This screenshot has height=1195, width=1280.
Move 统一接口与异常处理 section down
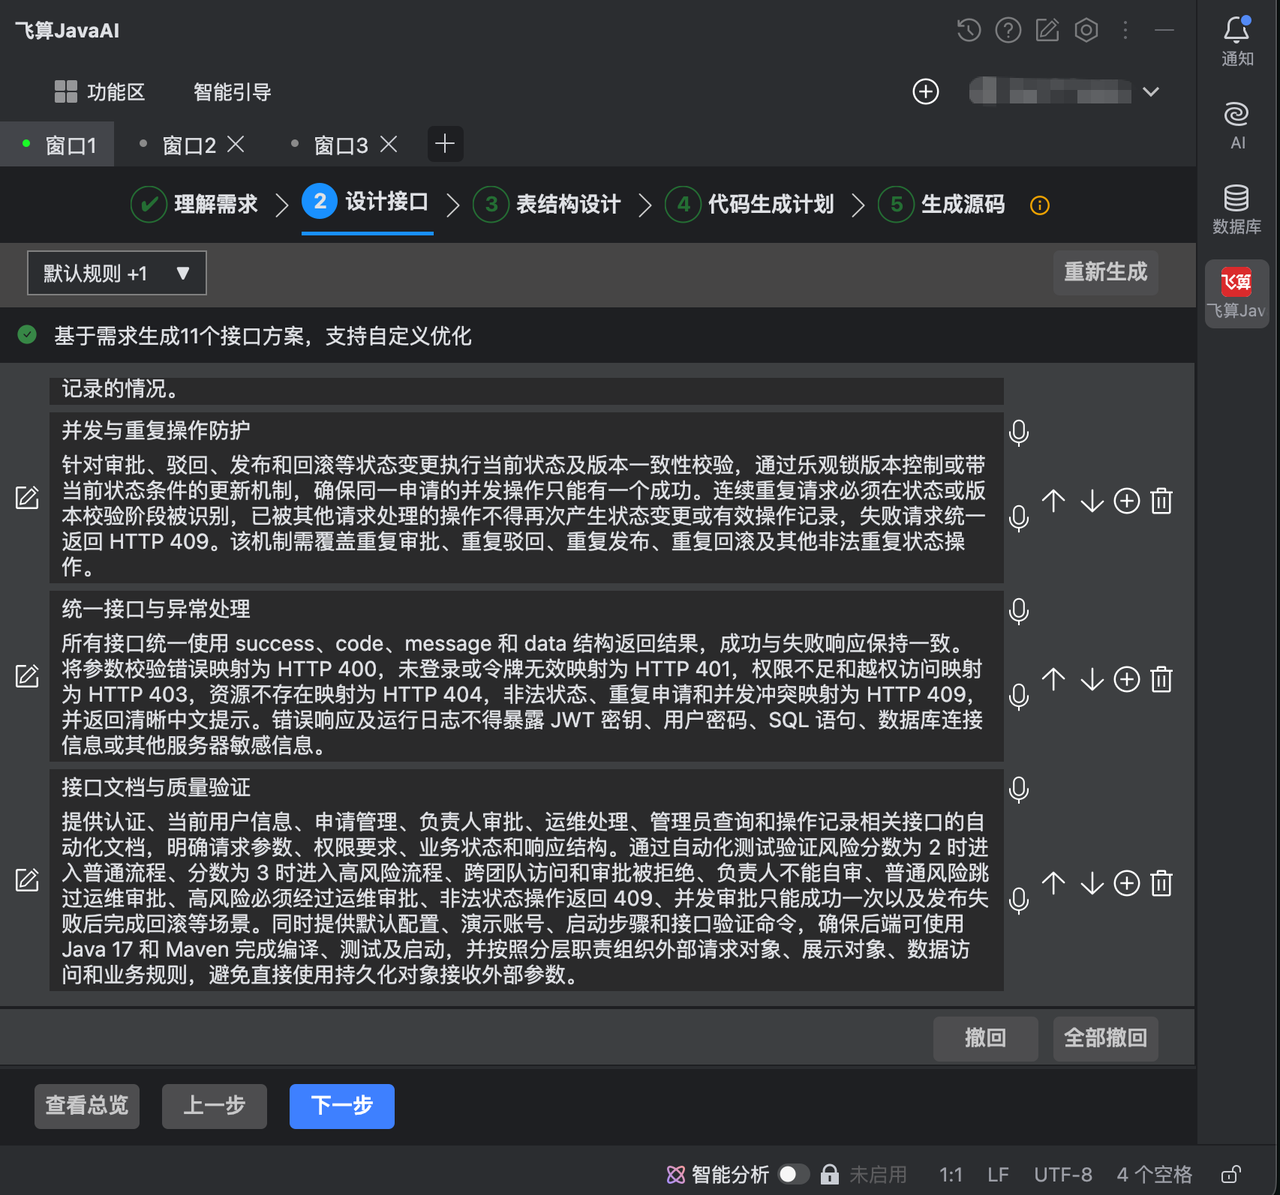pos(1092,679)
